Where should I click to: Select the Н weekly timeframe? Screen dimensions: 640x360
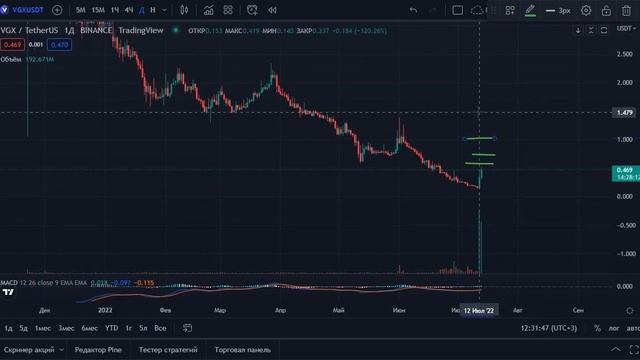(153, 10)
